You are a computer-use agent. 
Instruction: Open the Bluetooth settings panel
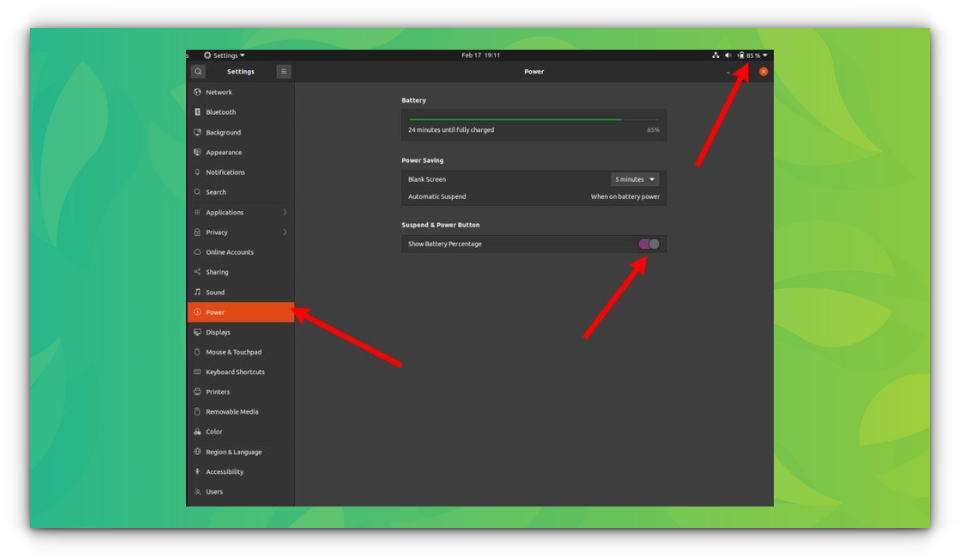[241, 112]
